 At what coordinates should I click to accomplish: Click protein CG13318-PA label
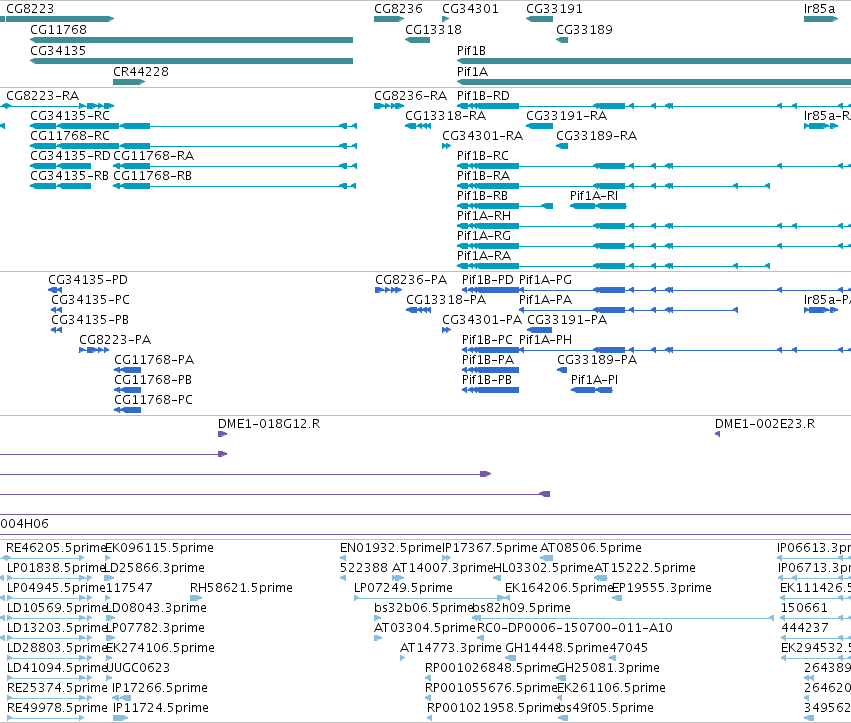446,300
